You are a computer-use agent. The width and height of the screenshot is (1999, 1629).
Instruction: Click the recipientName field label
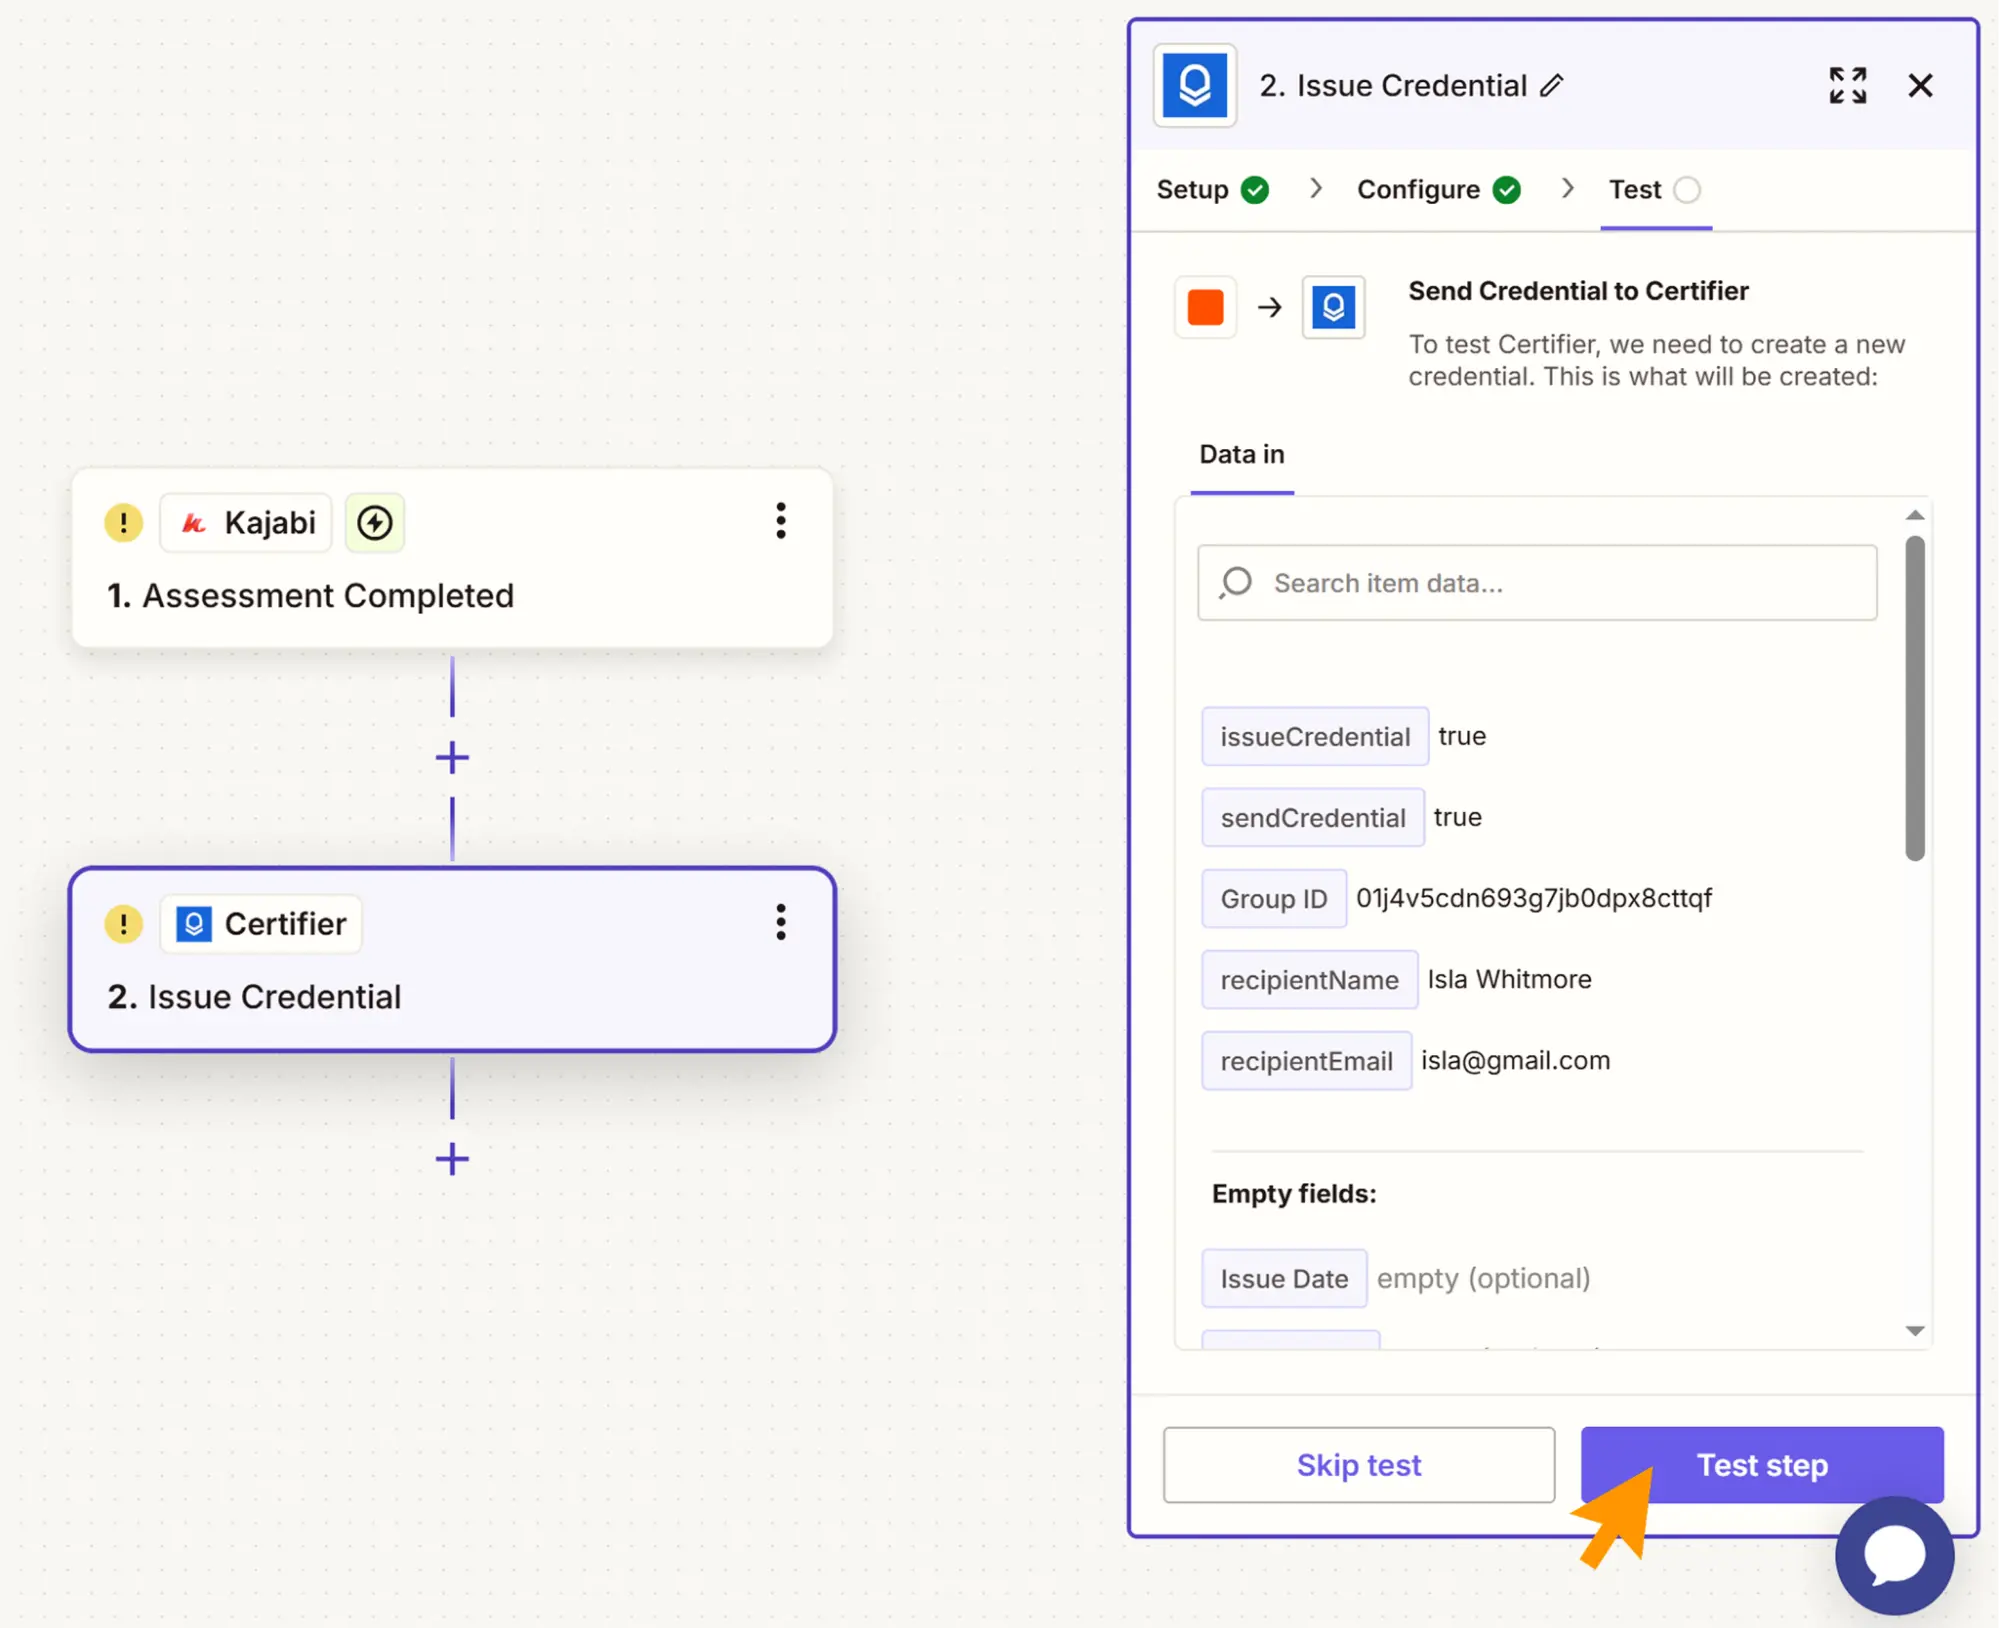tap(1309, 980)
